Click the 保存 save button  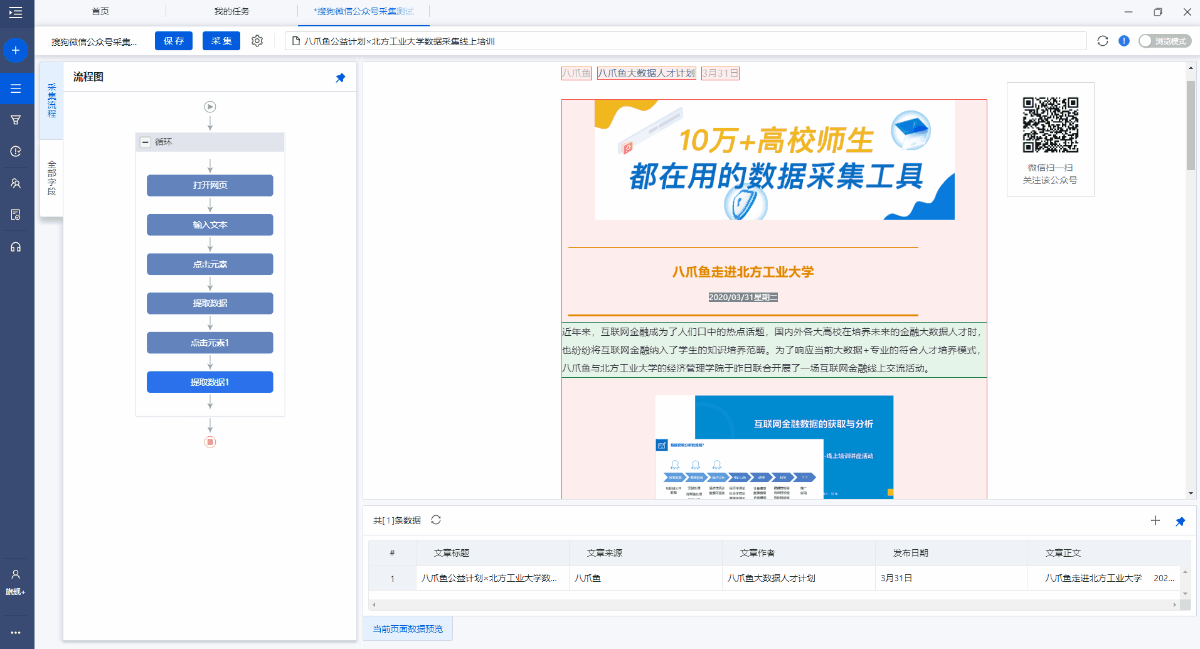[x=174, y=41]
